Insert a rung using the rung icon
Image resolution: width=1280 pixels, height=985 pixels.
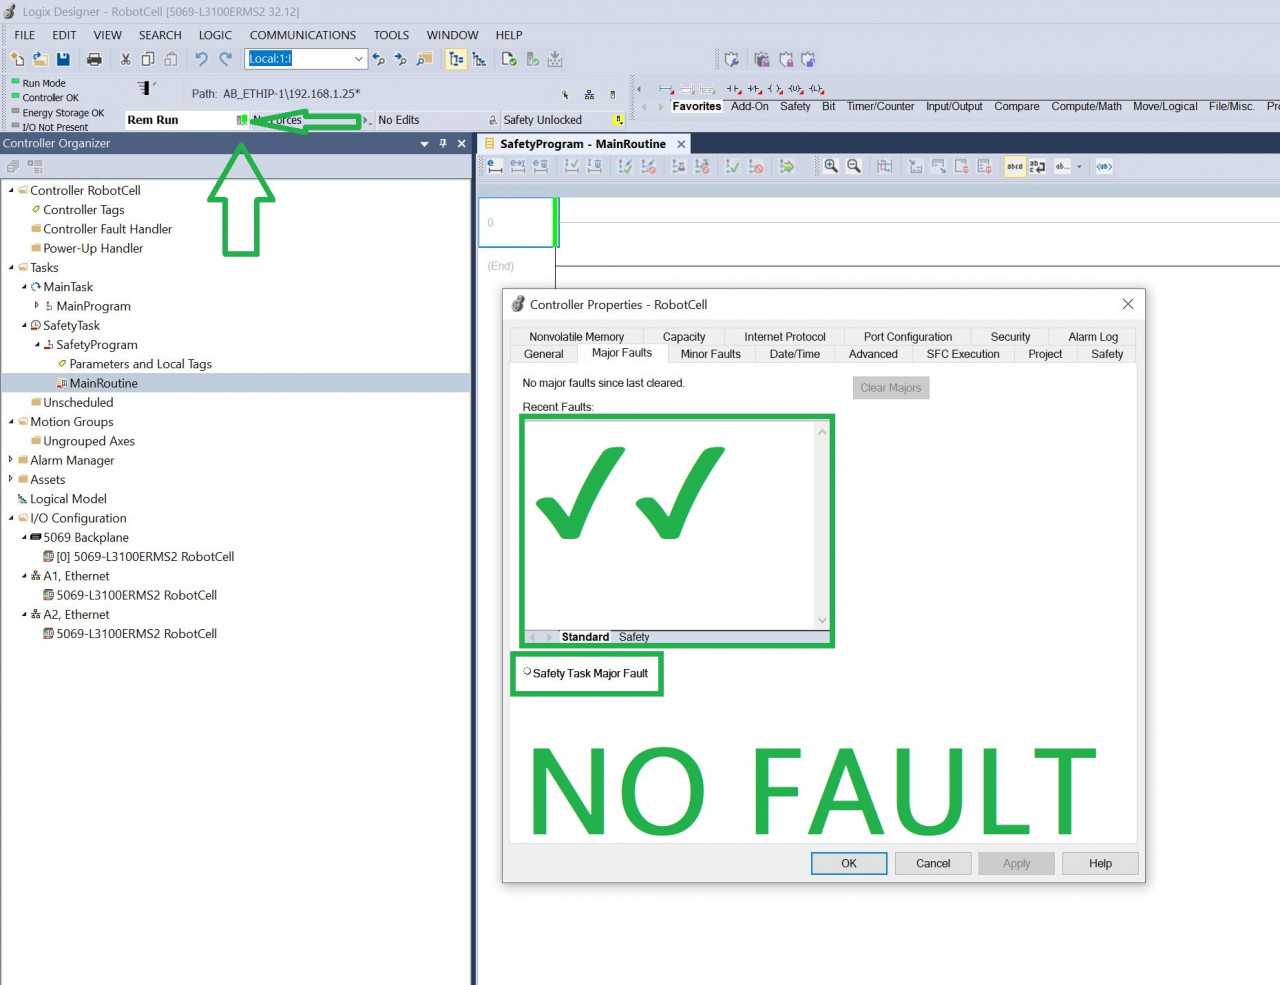pyautogui.click(x=666, y=89)
